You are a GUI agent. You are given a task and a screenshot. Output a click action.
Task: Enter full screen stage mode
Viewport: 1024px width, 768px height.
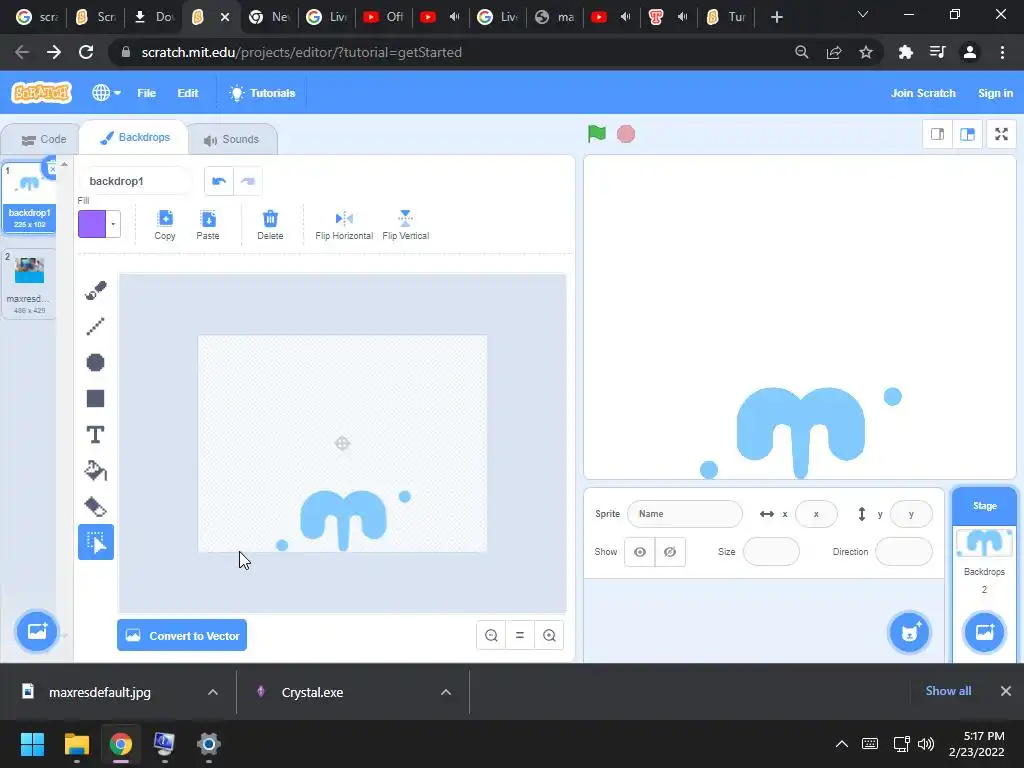[x=1001, y=135]
